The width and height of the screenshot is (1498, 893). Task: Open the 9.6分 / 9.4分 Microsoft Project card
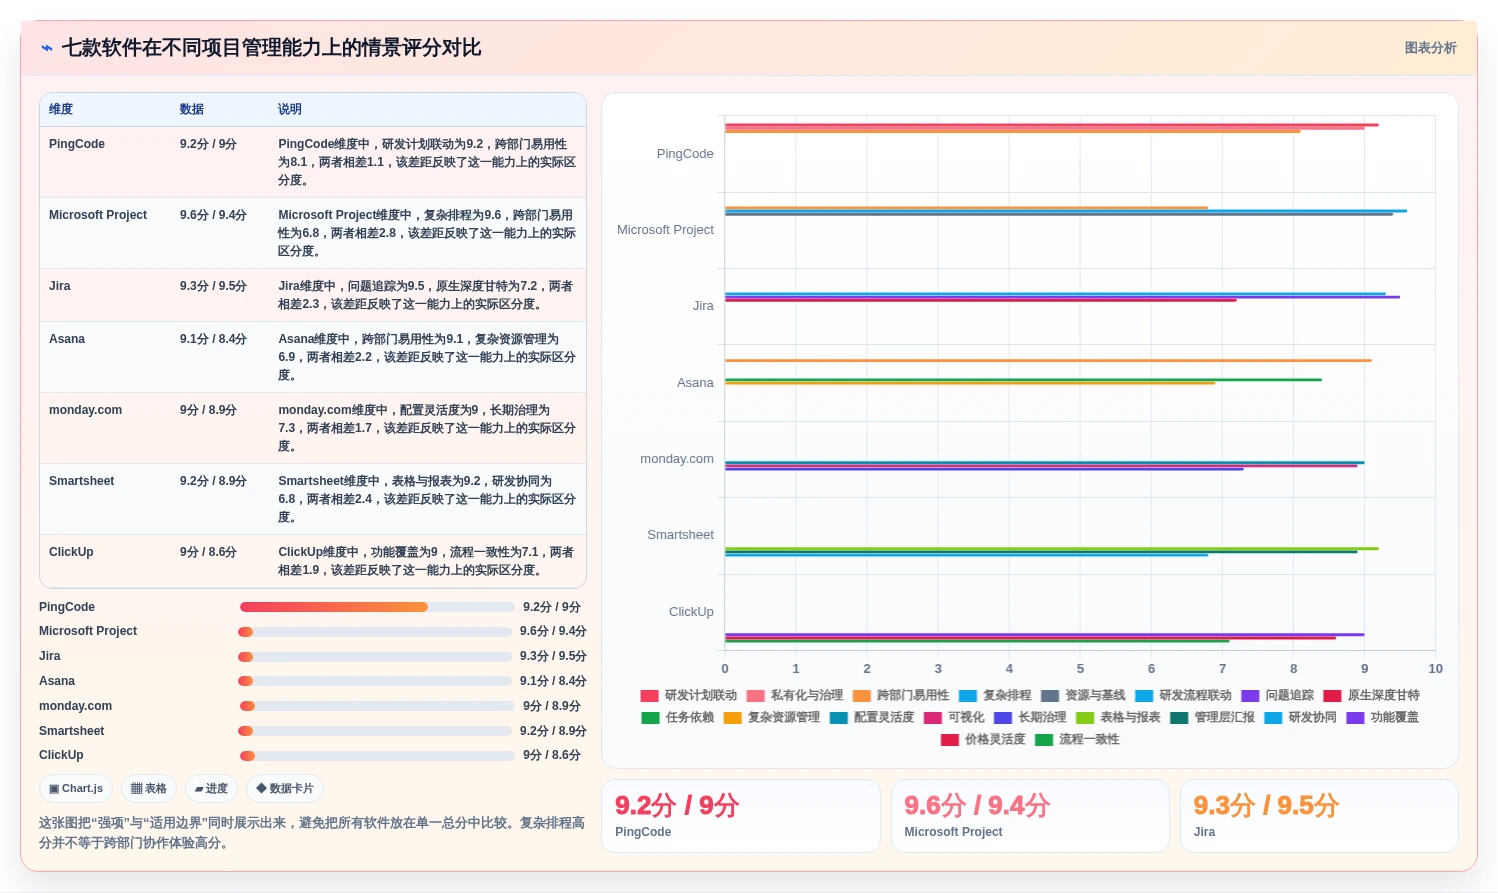(1030, 816)
